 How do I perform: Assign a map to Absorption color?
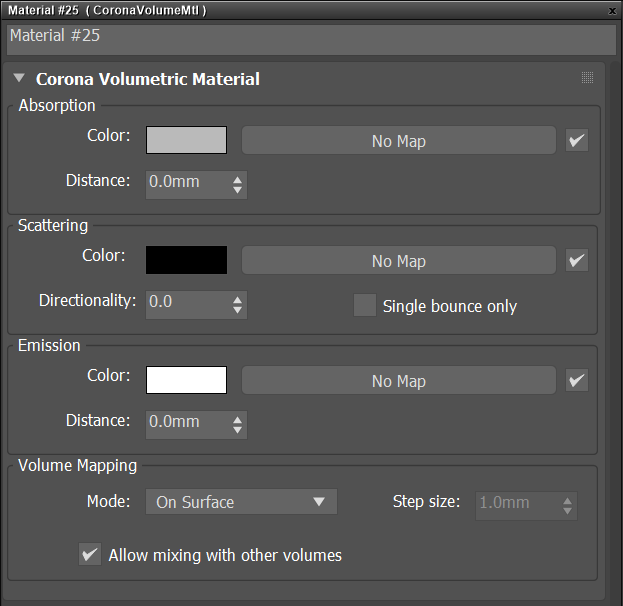(399, 140)
